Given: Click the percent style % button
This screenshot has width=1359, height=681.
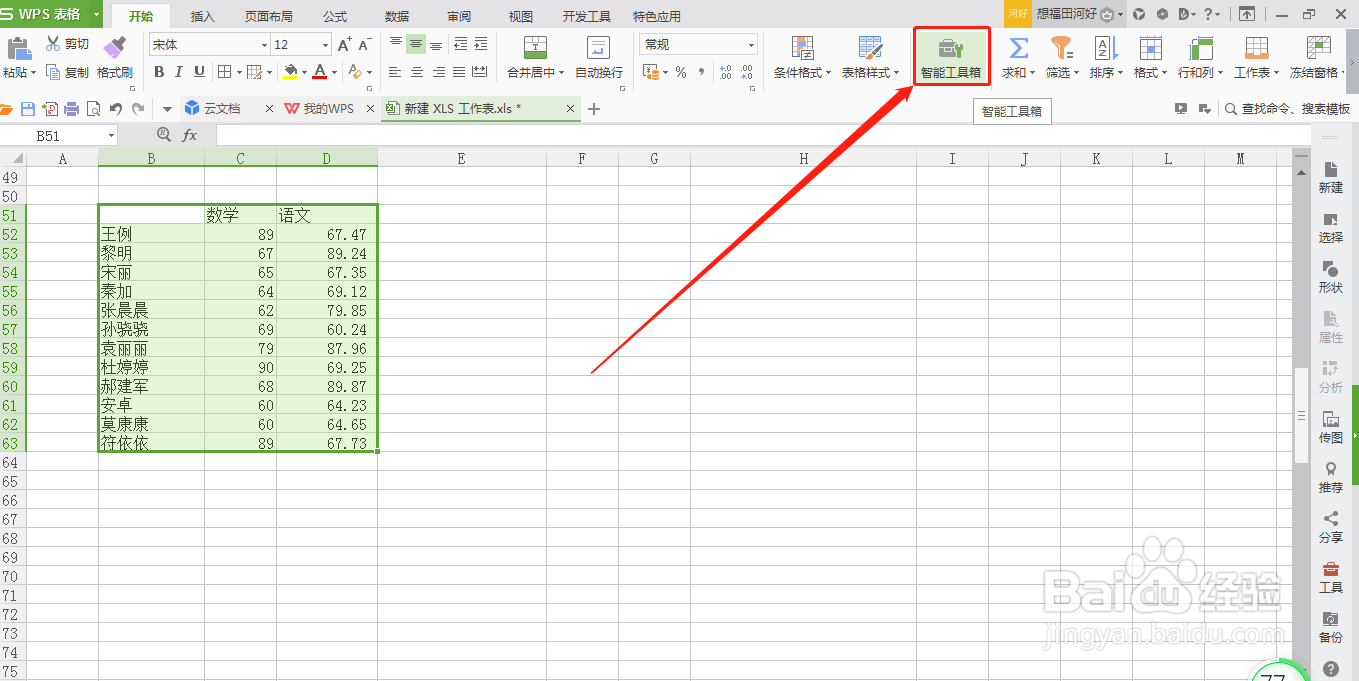Looking at the screenshot, I should pos(680,72).
